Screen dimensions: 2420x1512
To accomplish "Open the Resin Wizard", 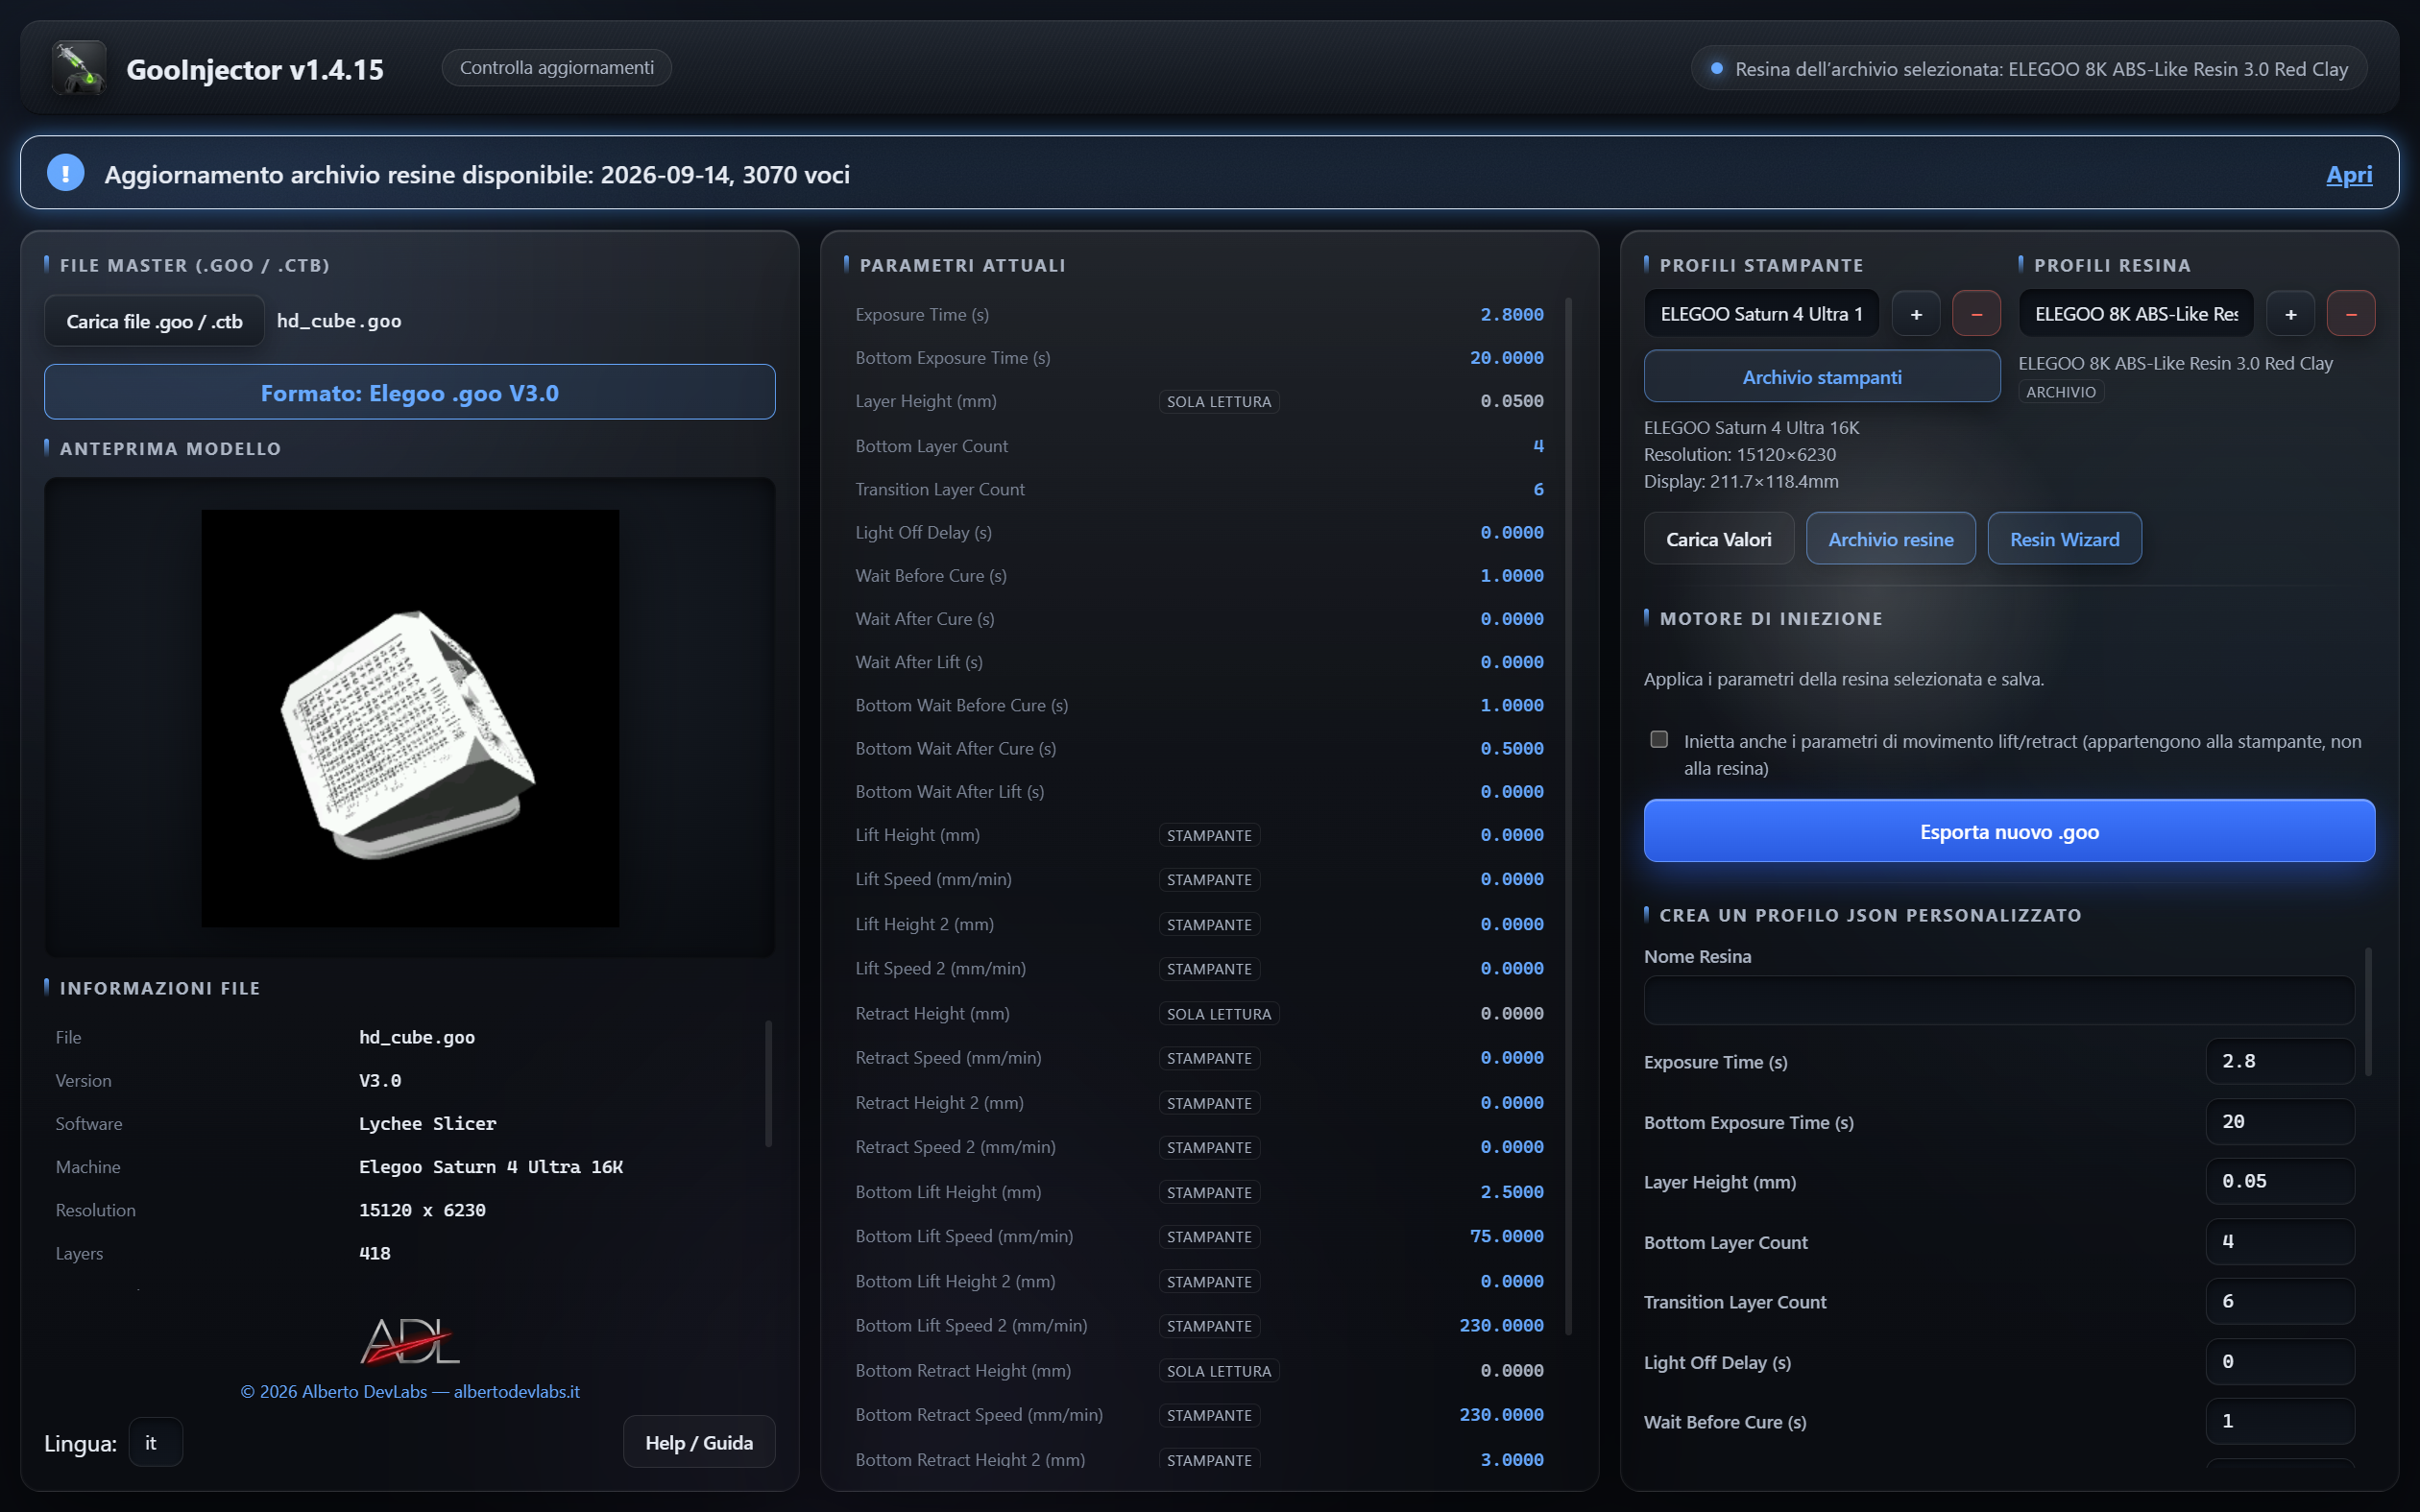I will click(x=2064, y=539).
